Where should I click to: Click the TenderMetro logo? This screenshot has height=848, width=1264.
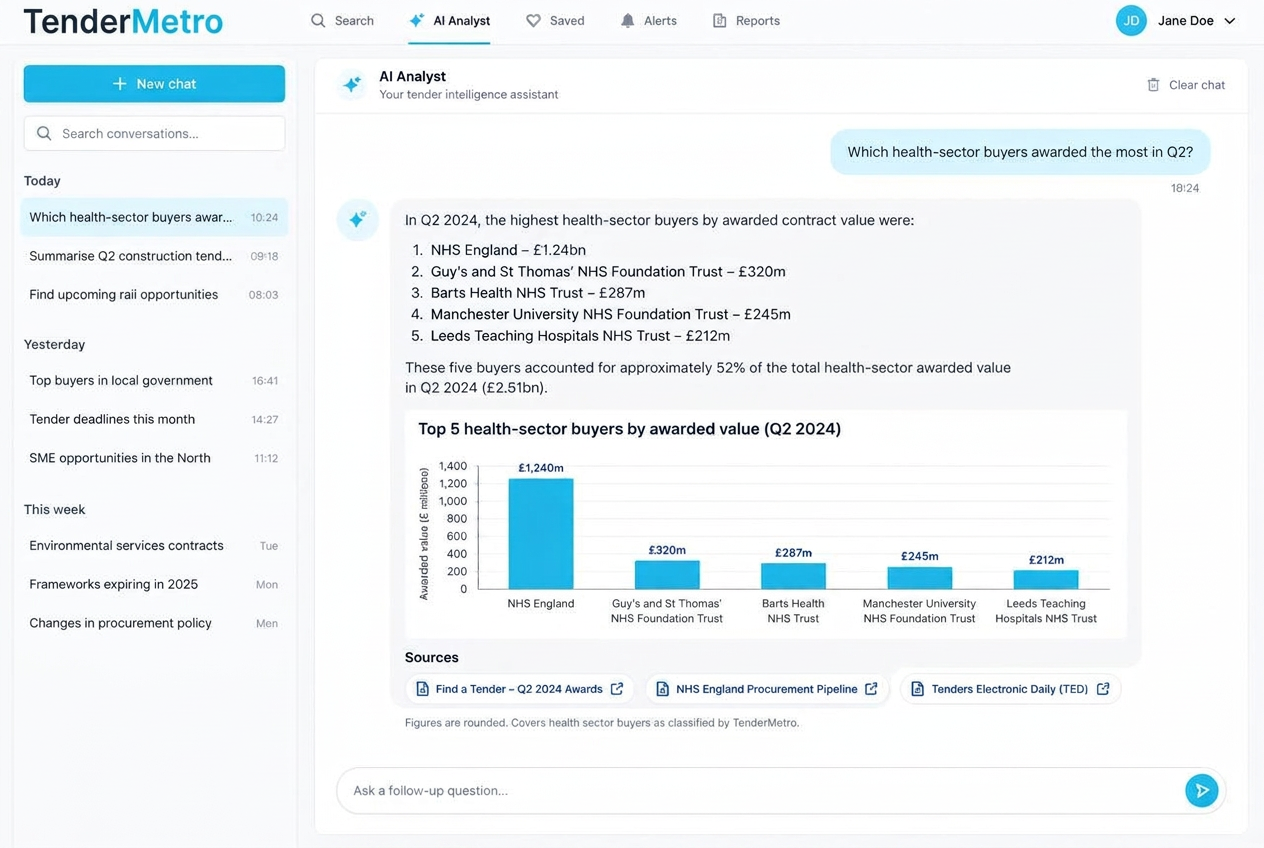point(123,21)
